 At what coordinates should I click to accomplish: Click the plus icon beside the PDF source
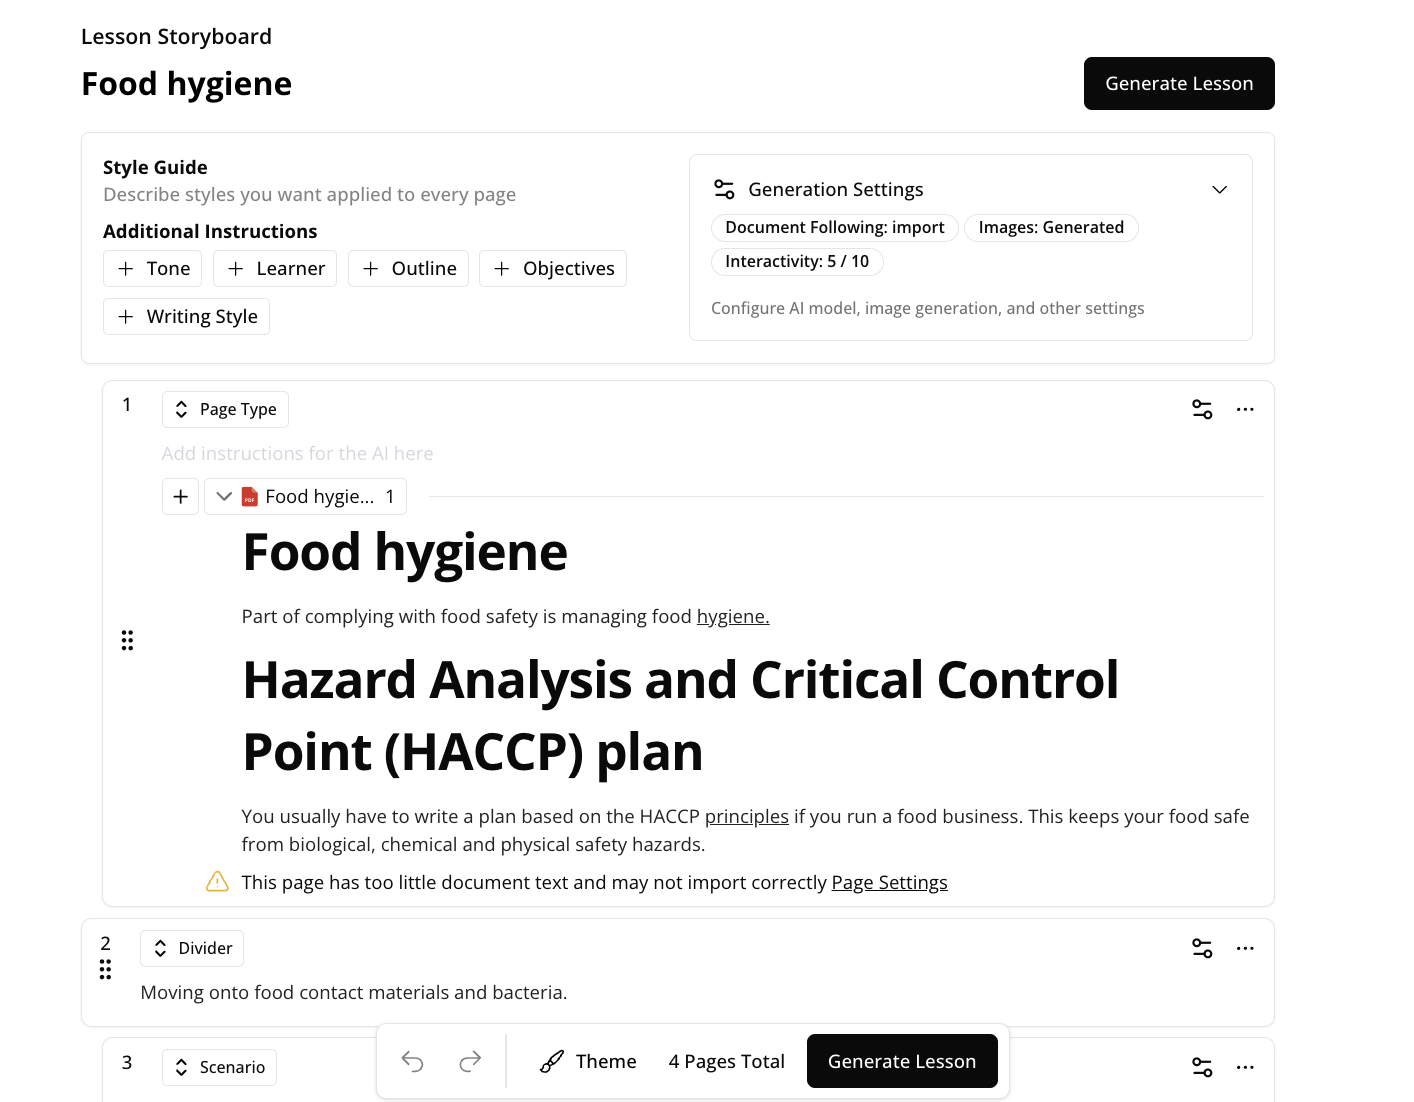(x=180, y=496)
